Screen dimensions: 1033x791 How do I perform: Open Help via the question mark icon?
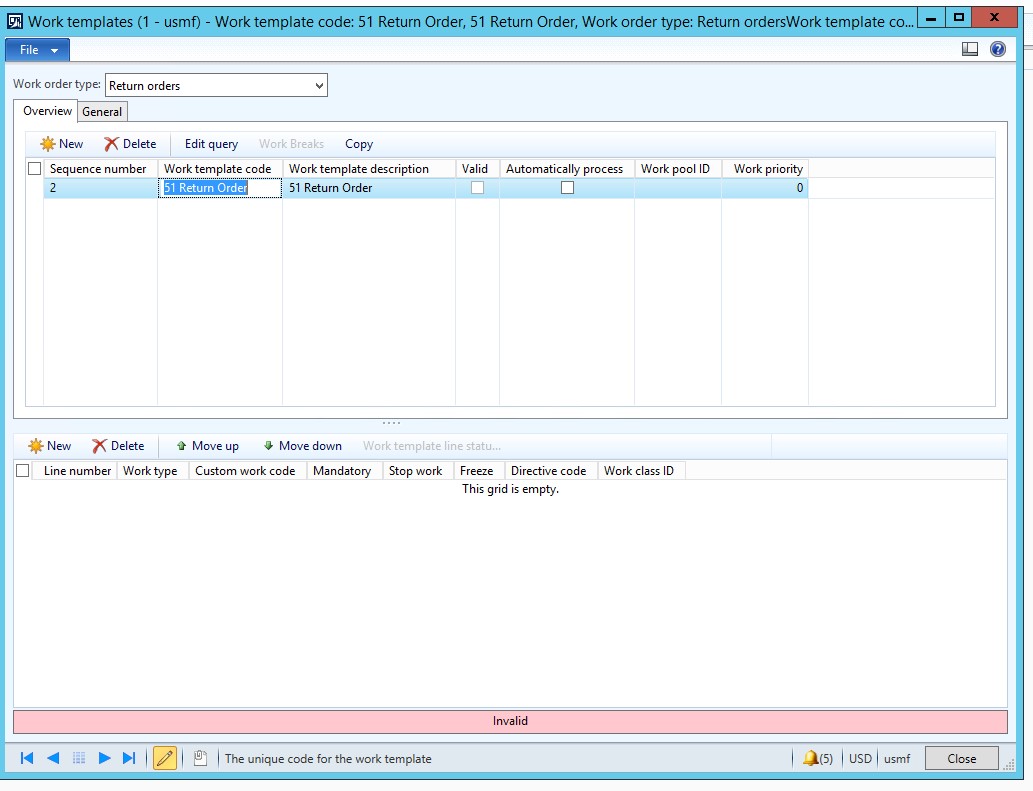pos(997,47)
